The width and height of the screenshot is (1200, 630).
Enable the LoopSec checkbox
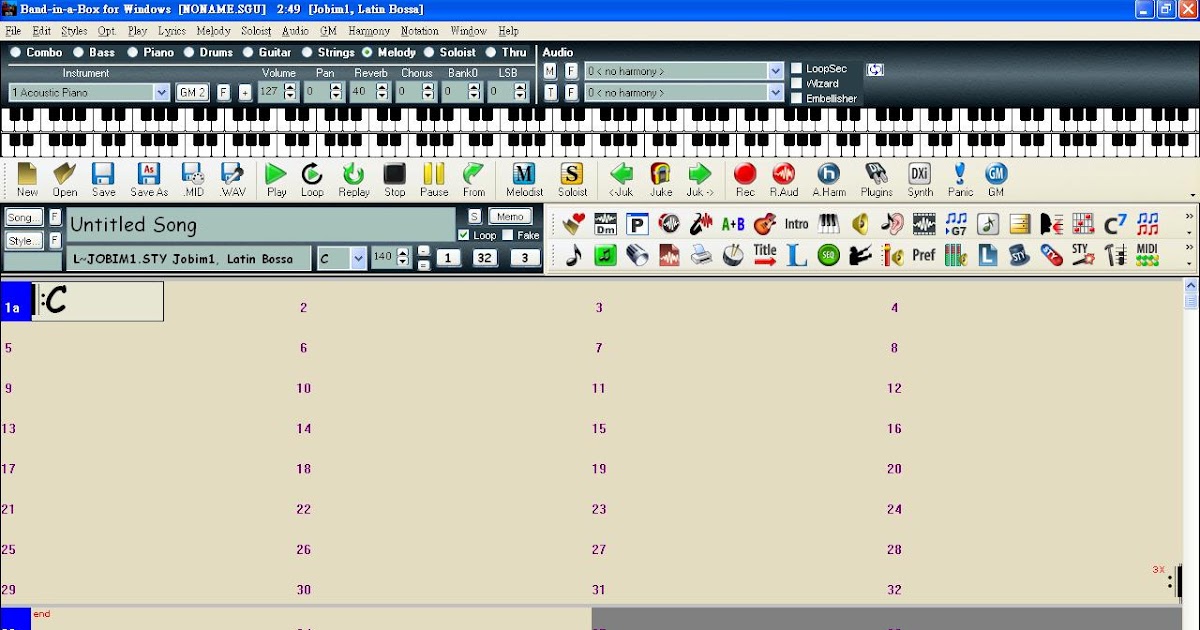tap(797, 69)
